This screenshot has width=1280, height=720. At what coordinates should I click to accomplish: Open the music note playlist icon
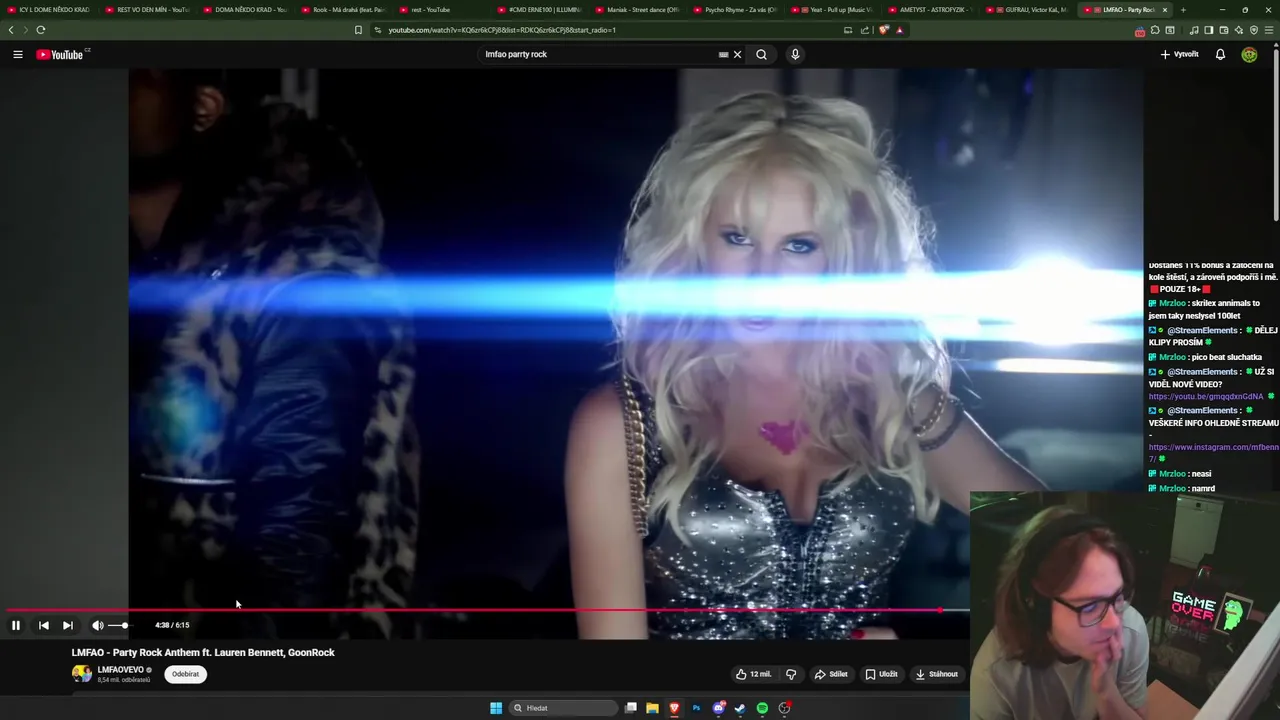(1194, 30)
